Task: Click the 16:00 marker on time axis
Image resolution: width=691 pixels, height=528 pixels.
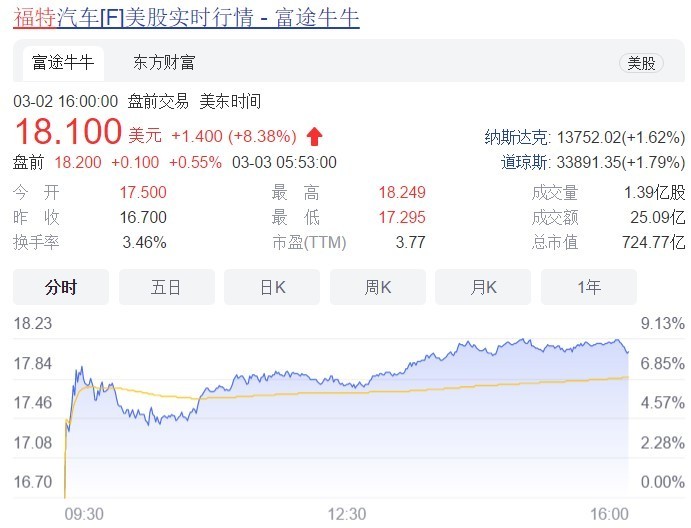Action: (609, 514)
